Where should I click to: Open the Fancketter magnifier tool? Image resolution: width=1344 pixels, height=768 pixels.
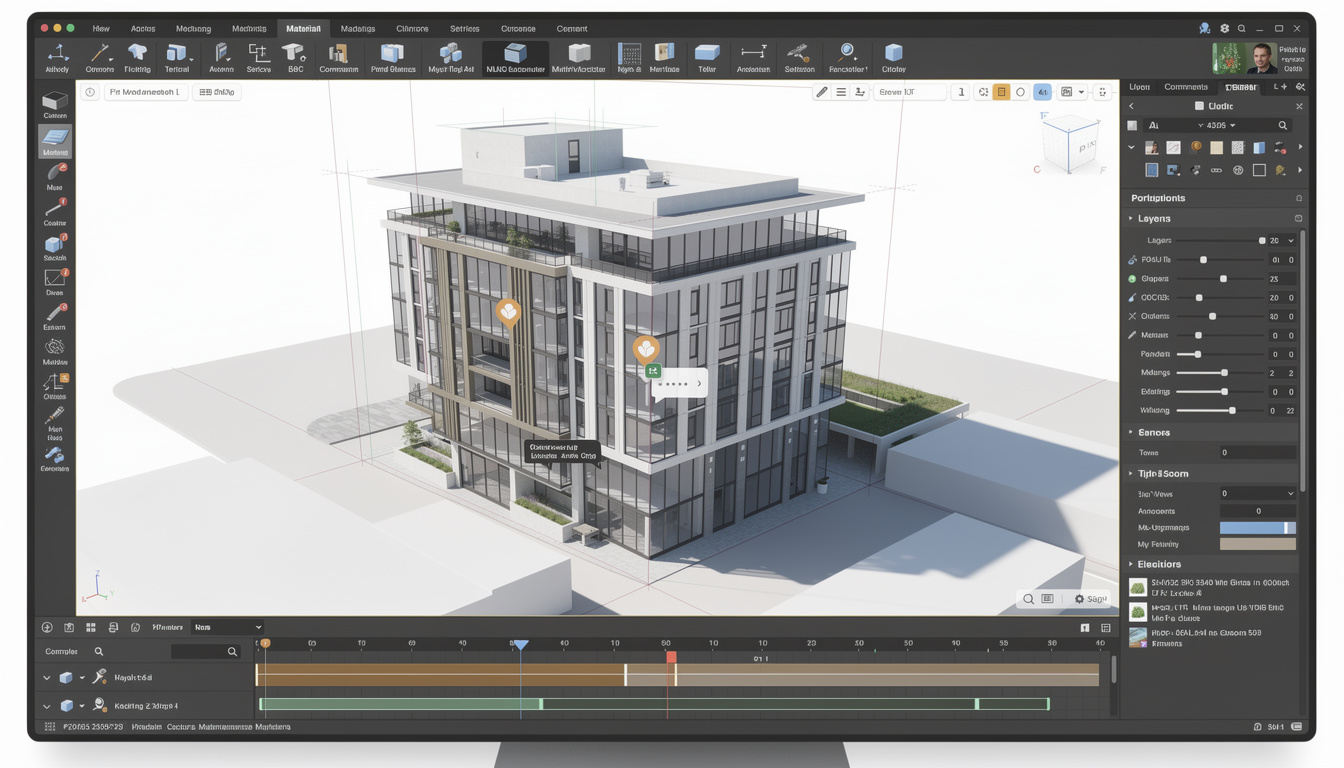point(848,57)
